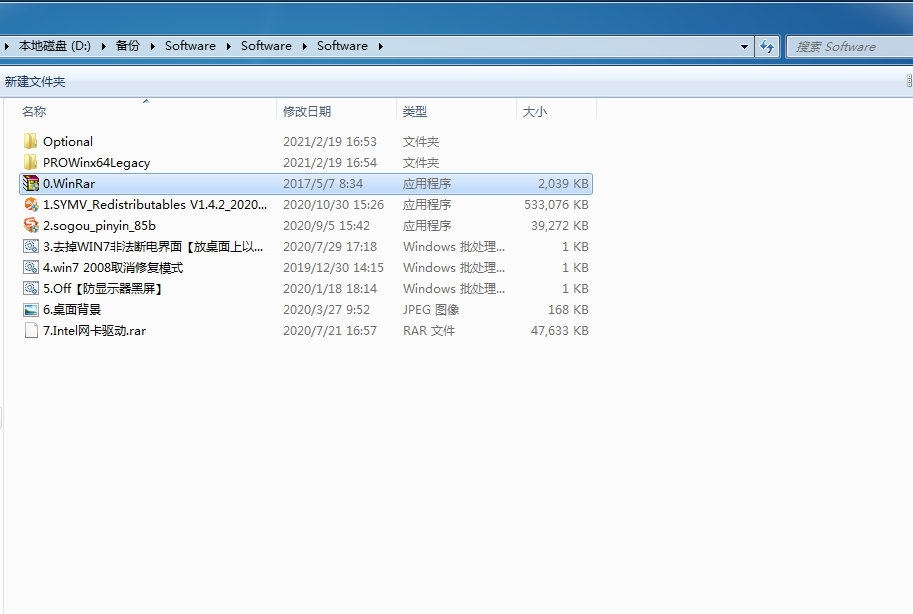Viewport: 913px width, 614px height.
Task: Expand the arrow after 备份 in path
Action: [x=152, y=46]
